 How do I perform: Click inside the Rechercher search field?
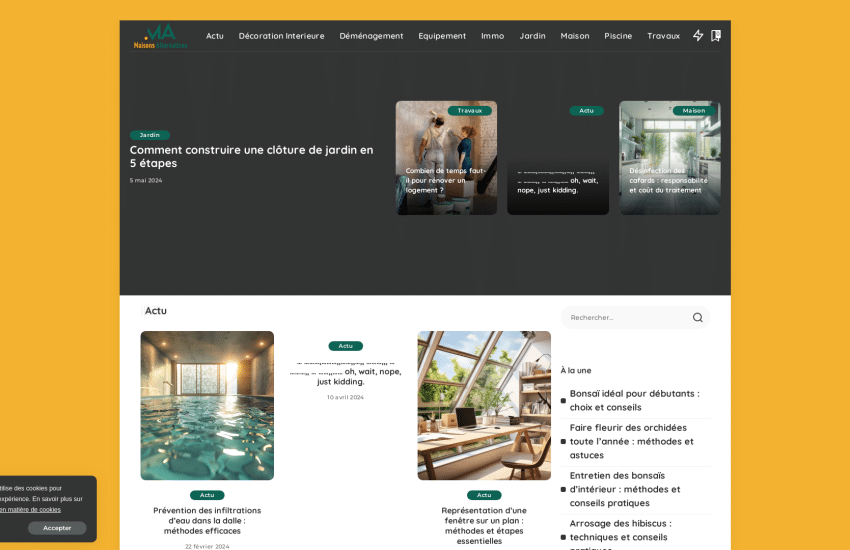point(625,318)
